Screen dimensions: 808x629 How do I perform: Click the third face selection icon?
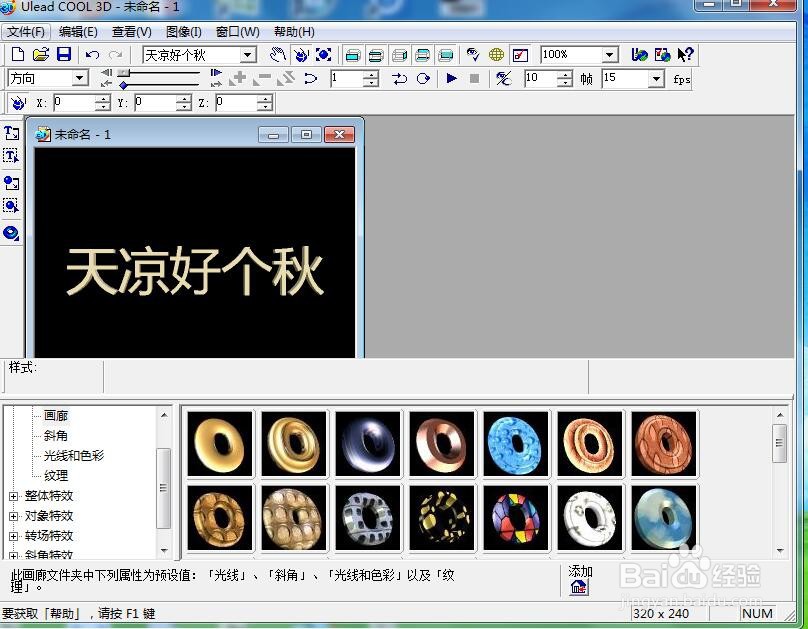point(399,55)
